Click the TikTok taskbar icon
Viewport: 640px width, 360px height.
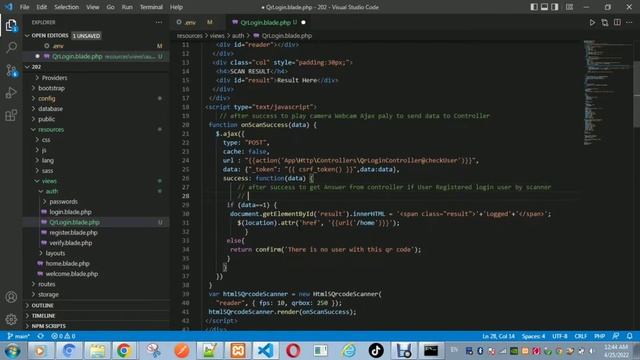tap(376, 350)
